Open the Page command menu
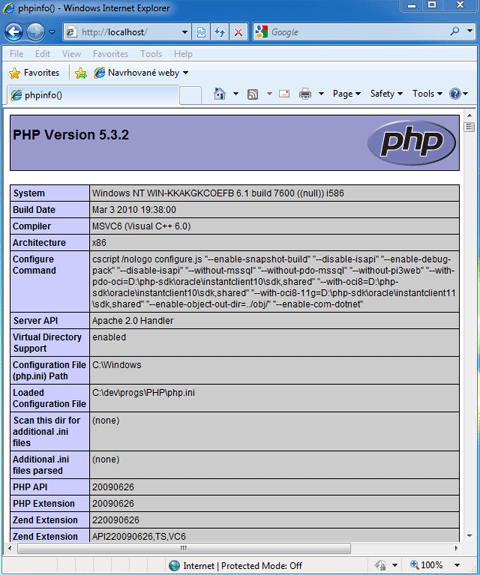 pos(347,94)
